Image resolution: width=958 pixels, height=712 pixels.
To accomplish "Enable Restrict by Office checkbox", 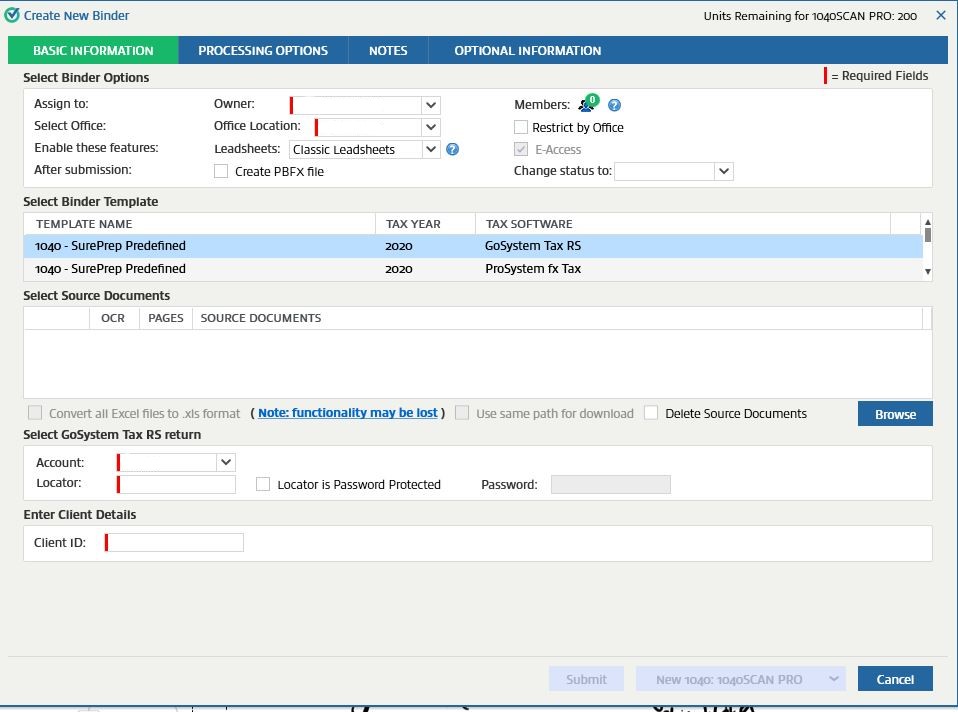I will click(x=521, y=127).
